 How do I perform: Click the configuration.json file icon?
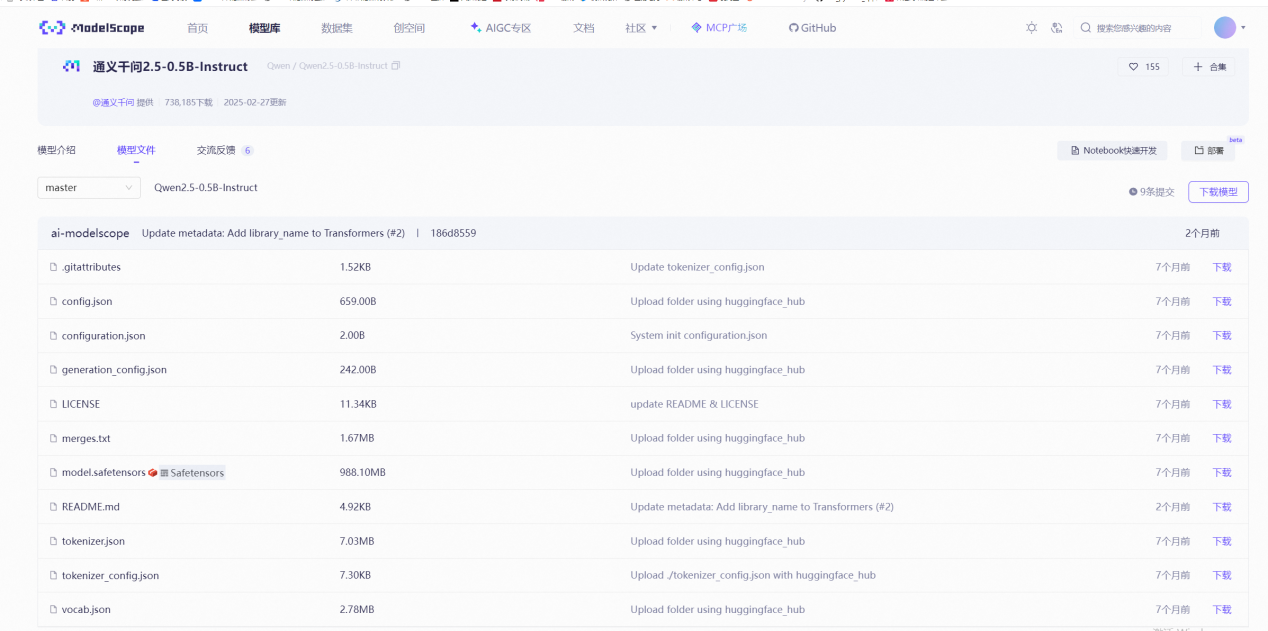coord(54,336)
